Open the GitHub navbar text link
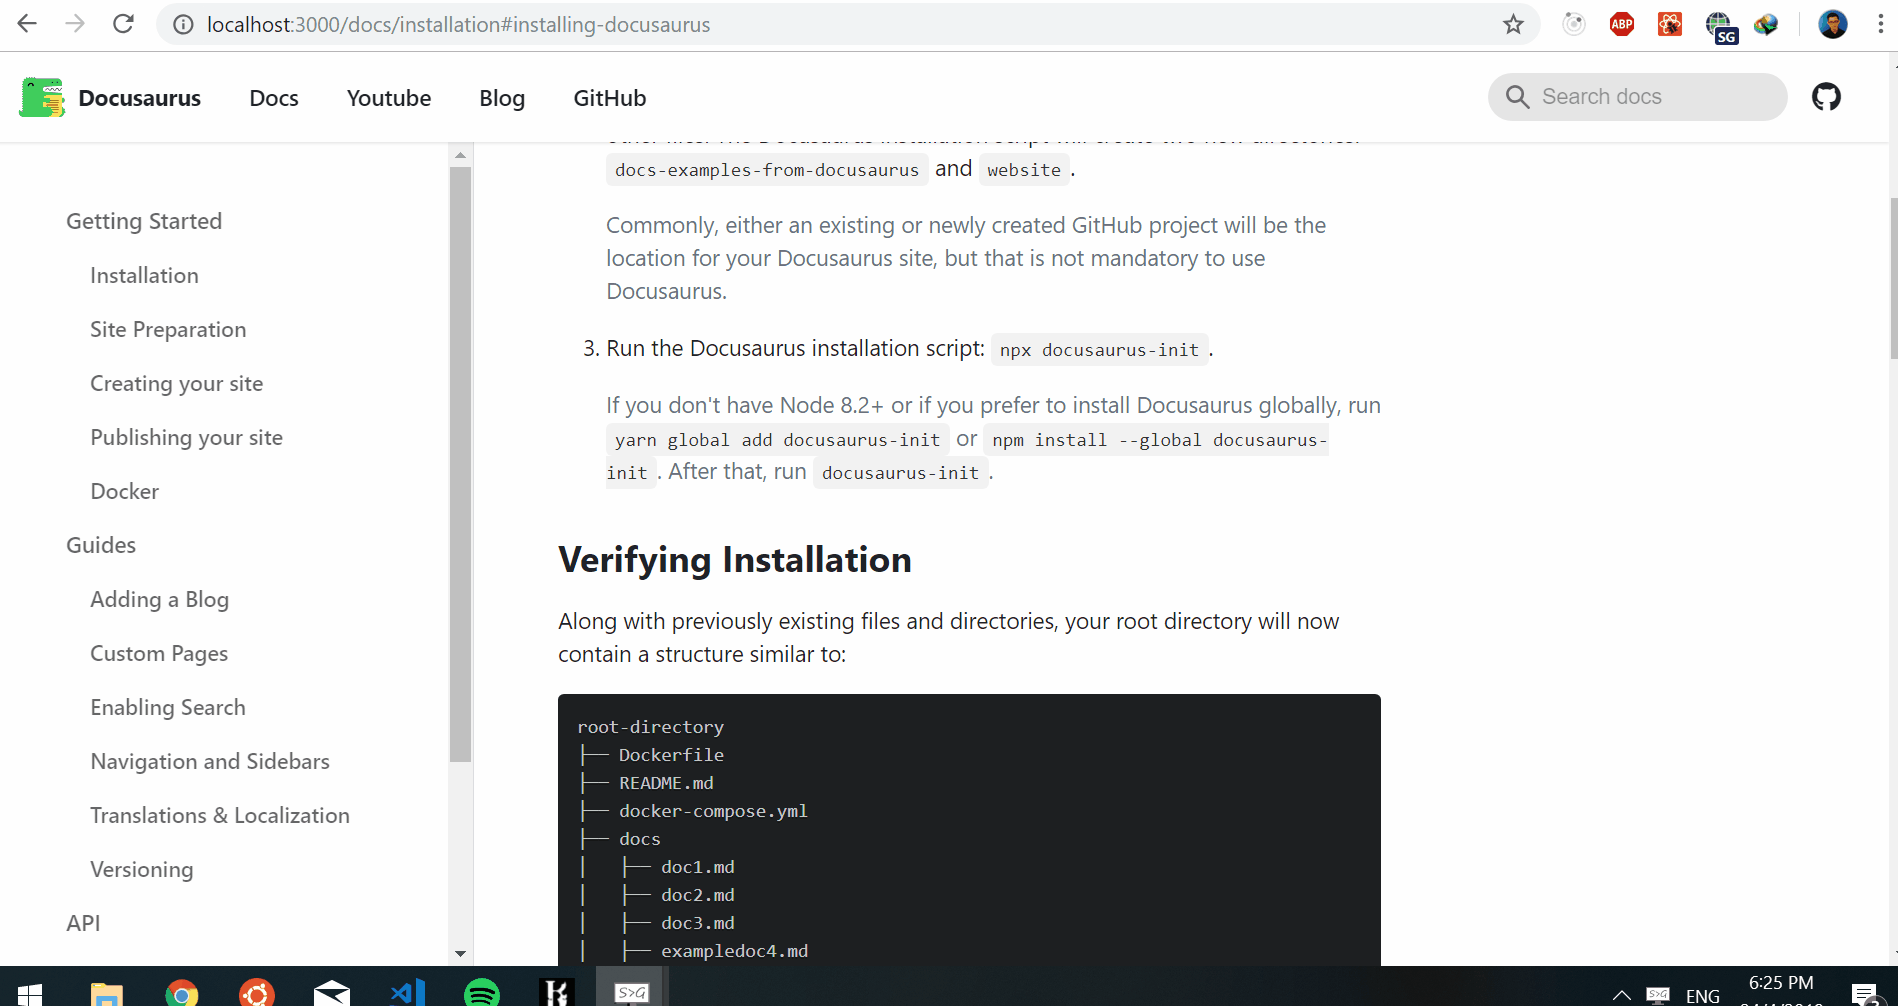 610,98
